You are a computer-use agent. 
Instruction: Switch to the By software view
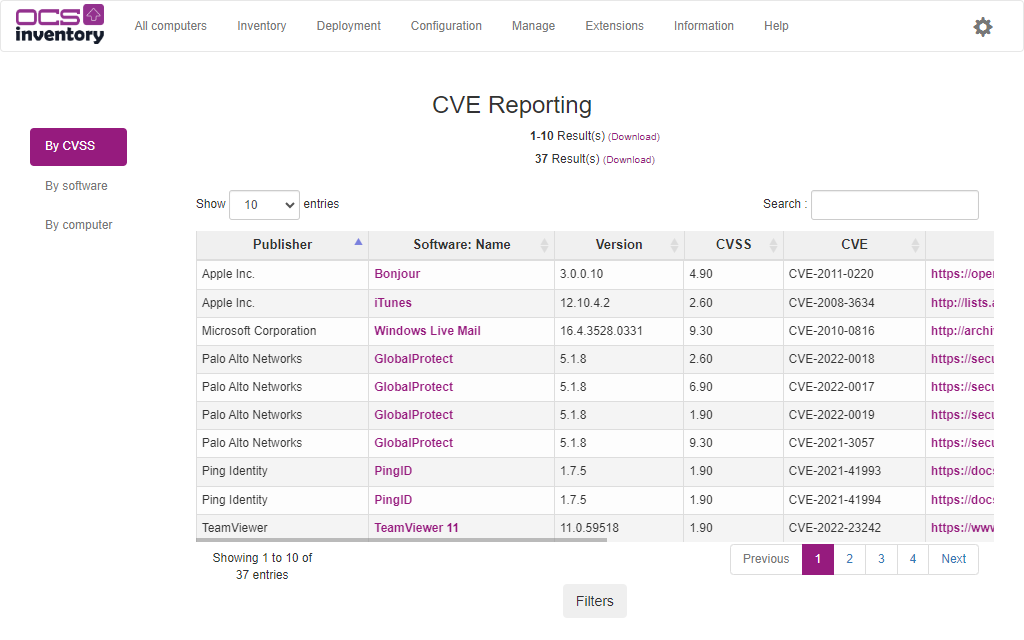[75, 185]
